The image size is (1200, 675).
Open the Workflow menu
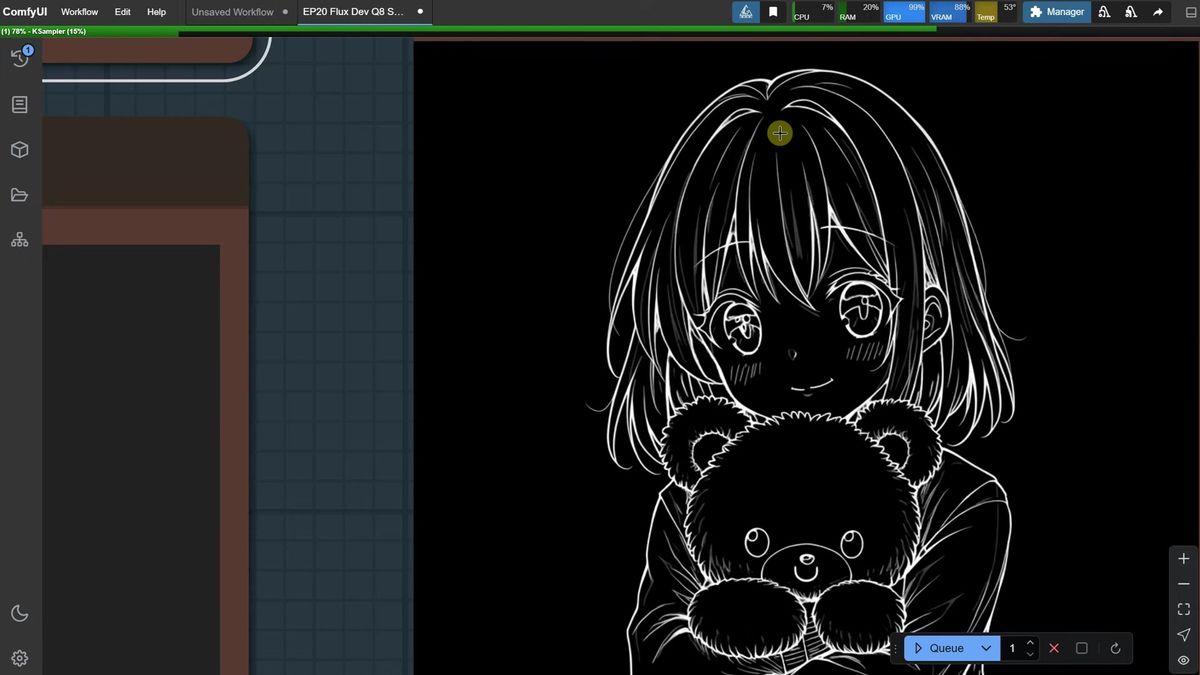pos(79,12)
